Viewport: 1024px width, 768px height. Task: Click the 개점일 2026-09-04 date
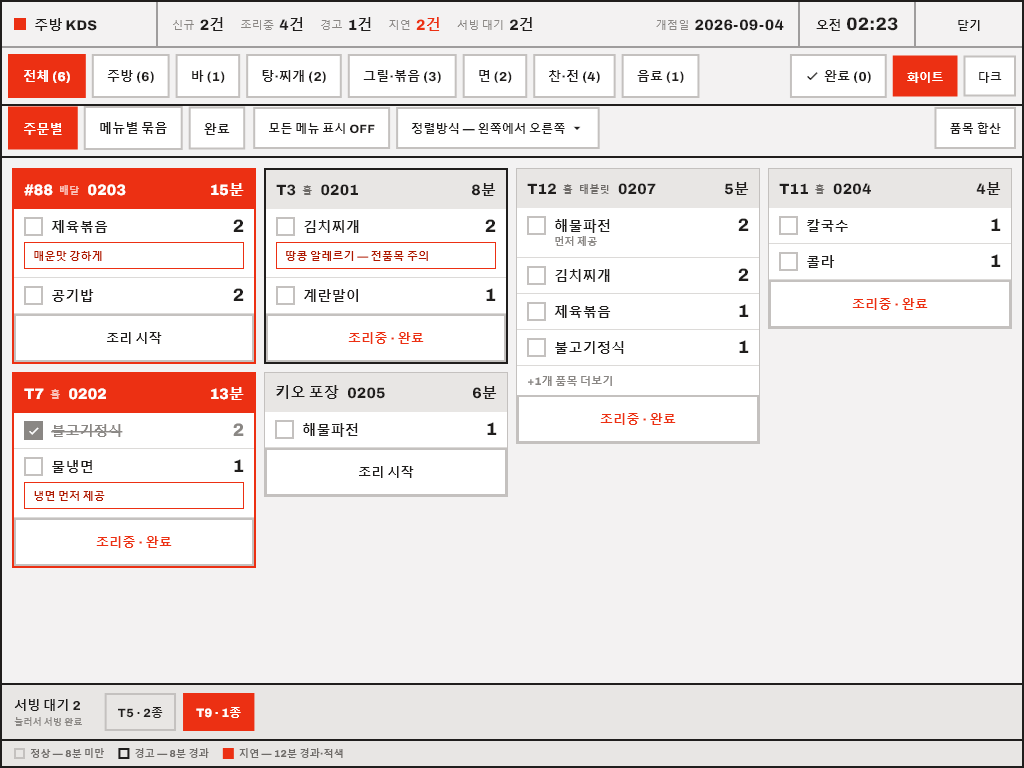coord(720,24)
